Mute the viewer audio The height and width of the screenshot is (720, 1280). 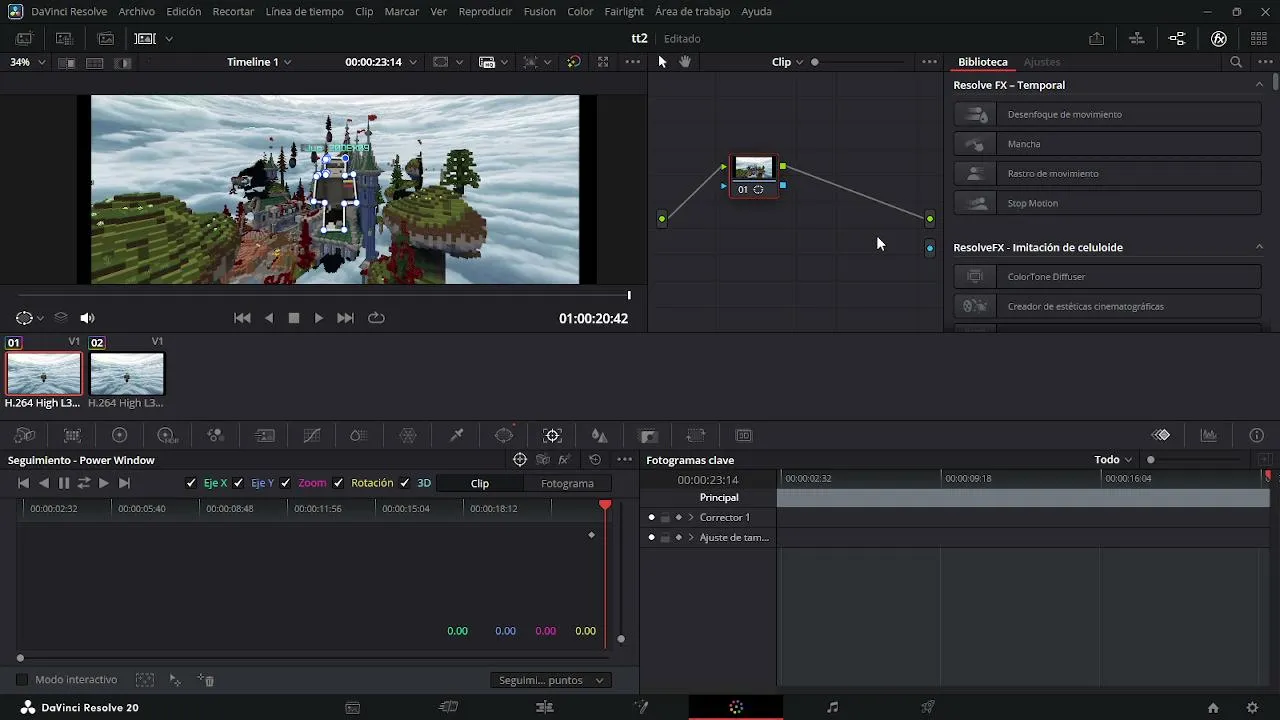click(x=87, y=318)
